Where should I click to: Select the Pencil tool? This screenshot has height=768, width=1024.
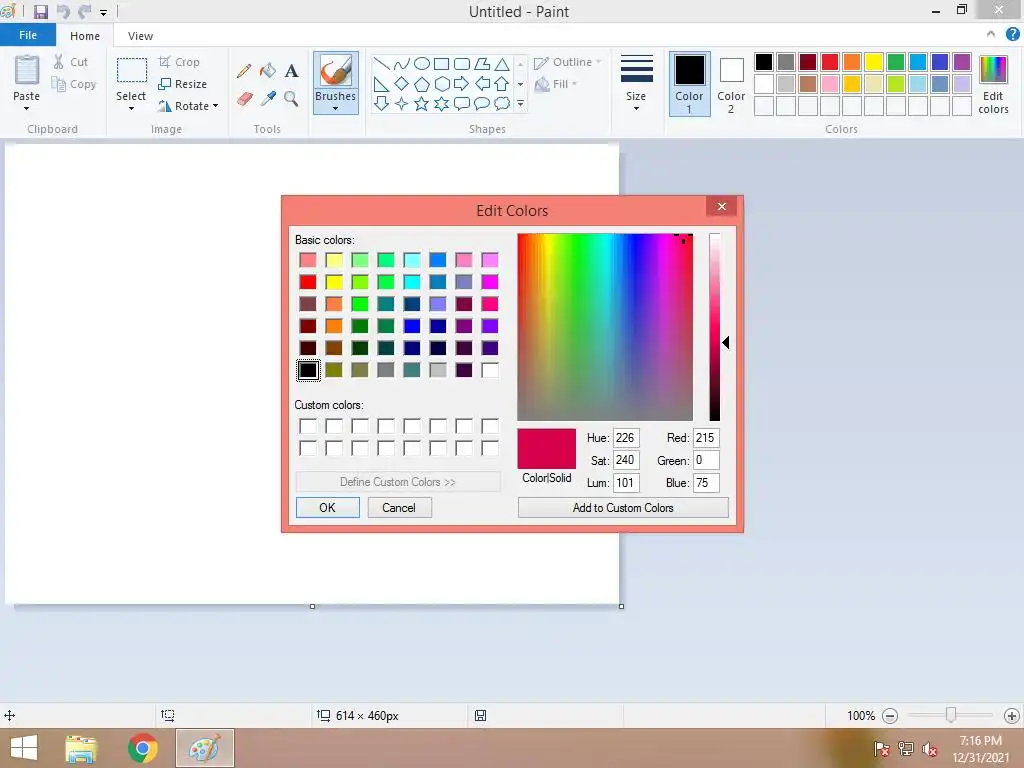tap(244, 71)
